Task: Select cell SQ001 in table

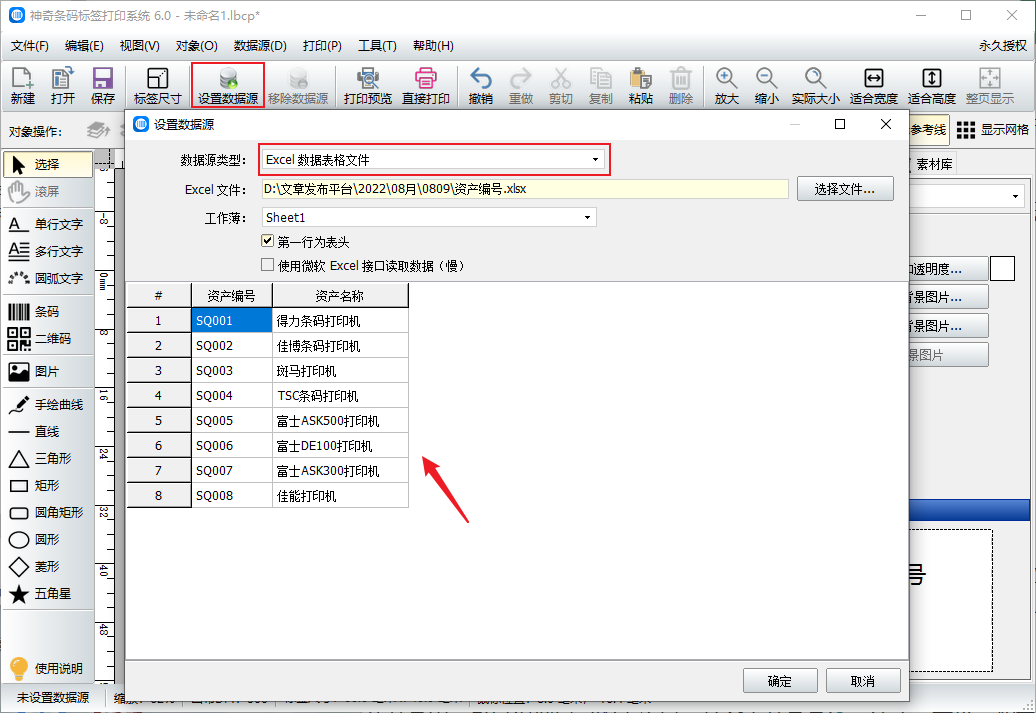Action: [x=232, y=320]
